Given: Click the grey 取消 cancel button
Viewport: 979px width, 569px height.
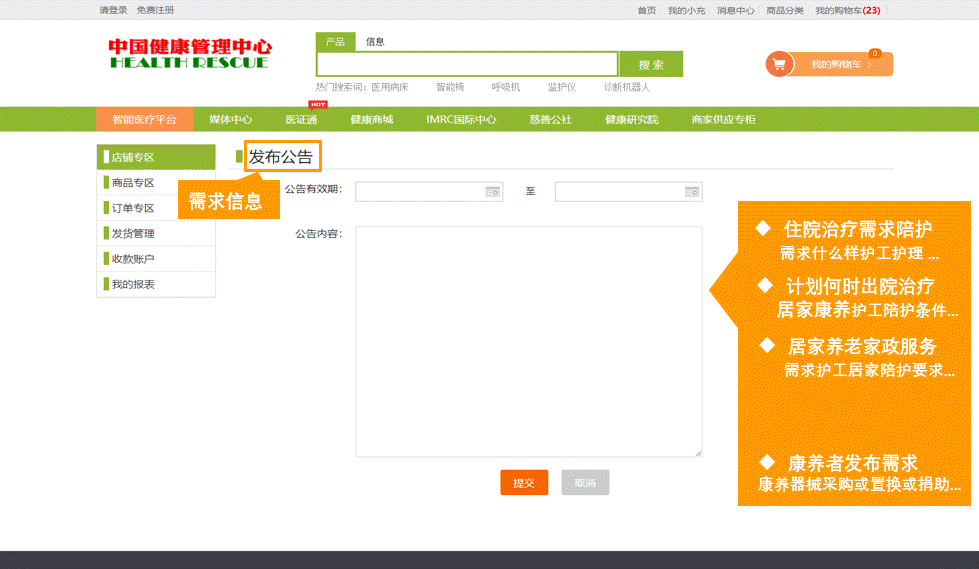Looking at the screenshot, I should (x=585, y=483).
